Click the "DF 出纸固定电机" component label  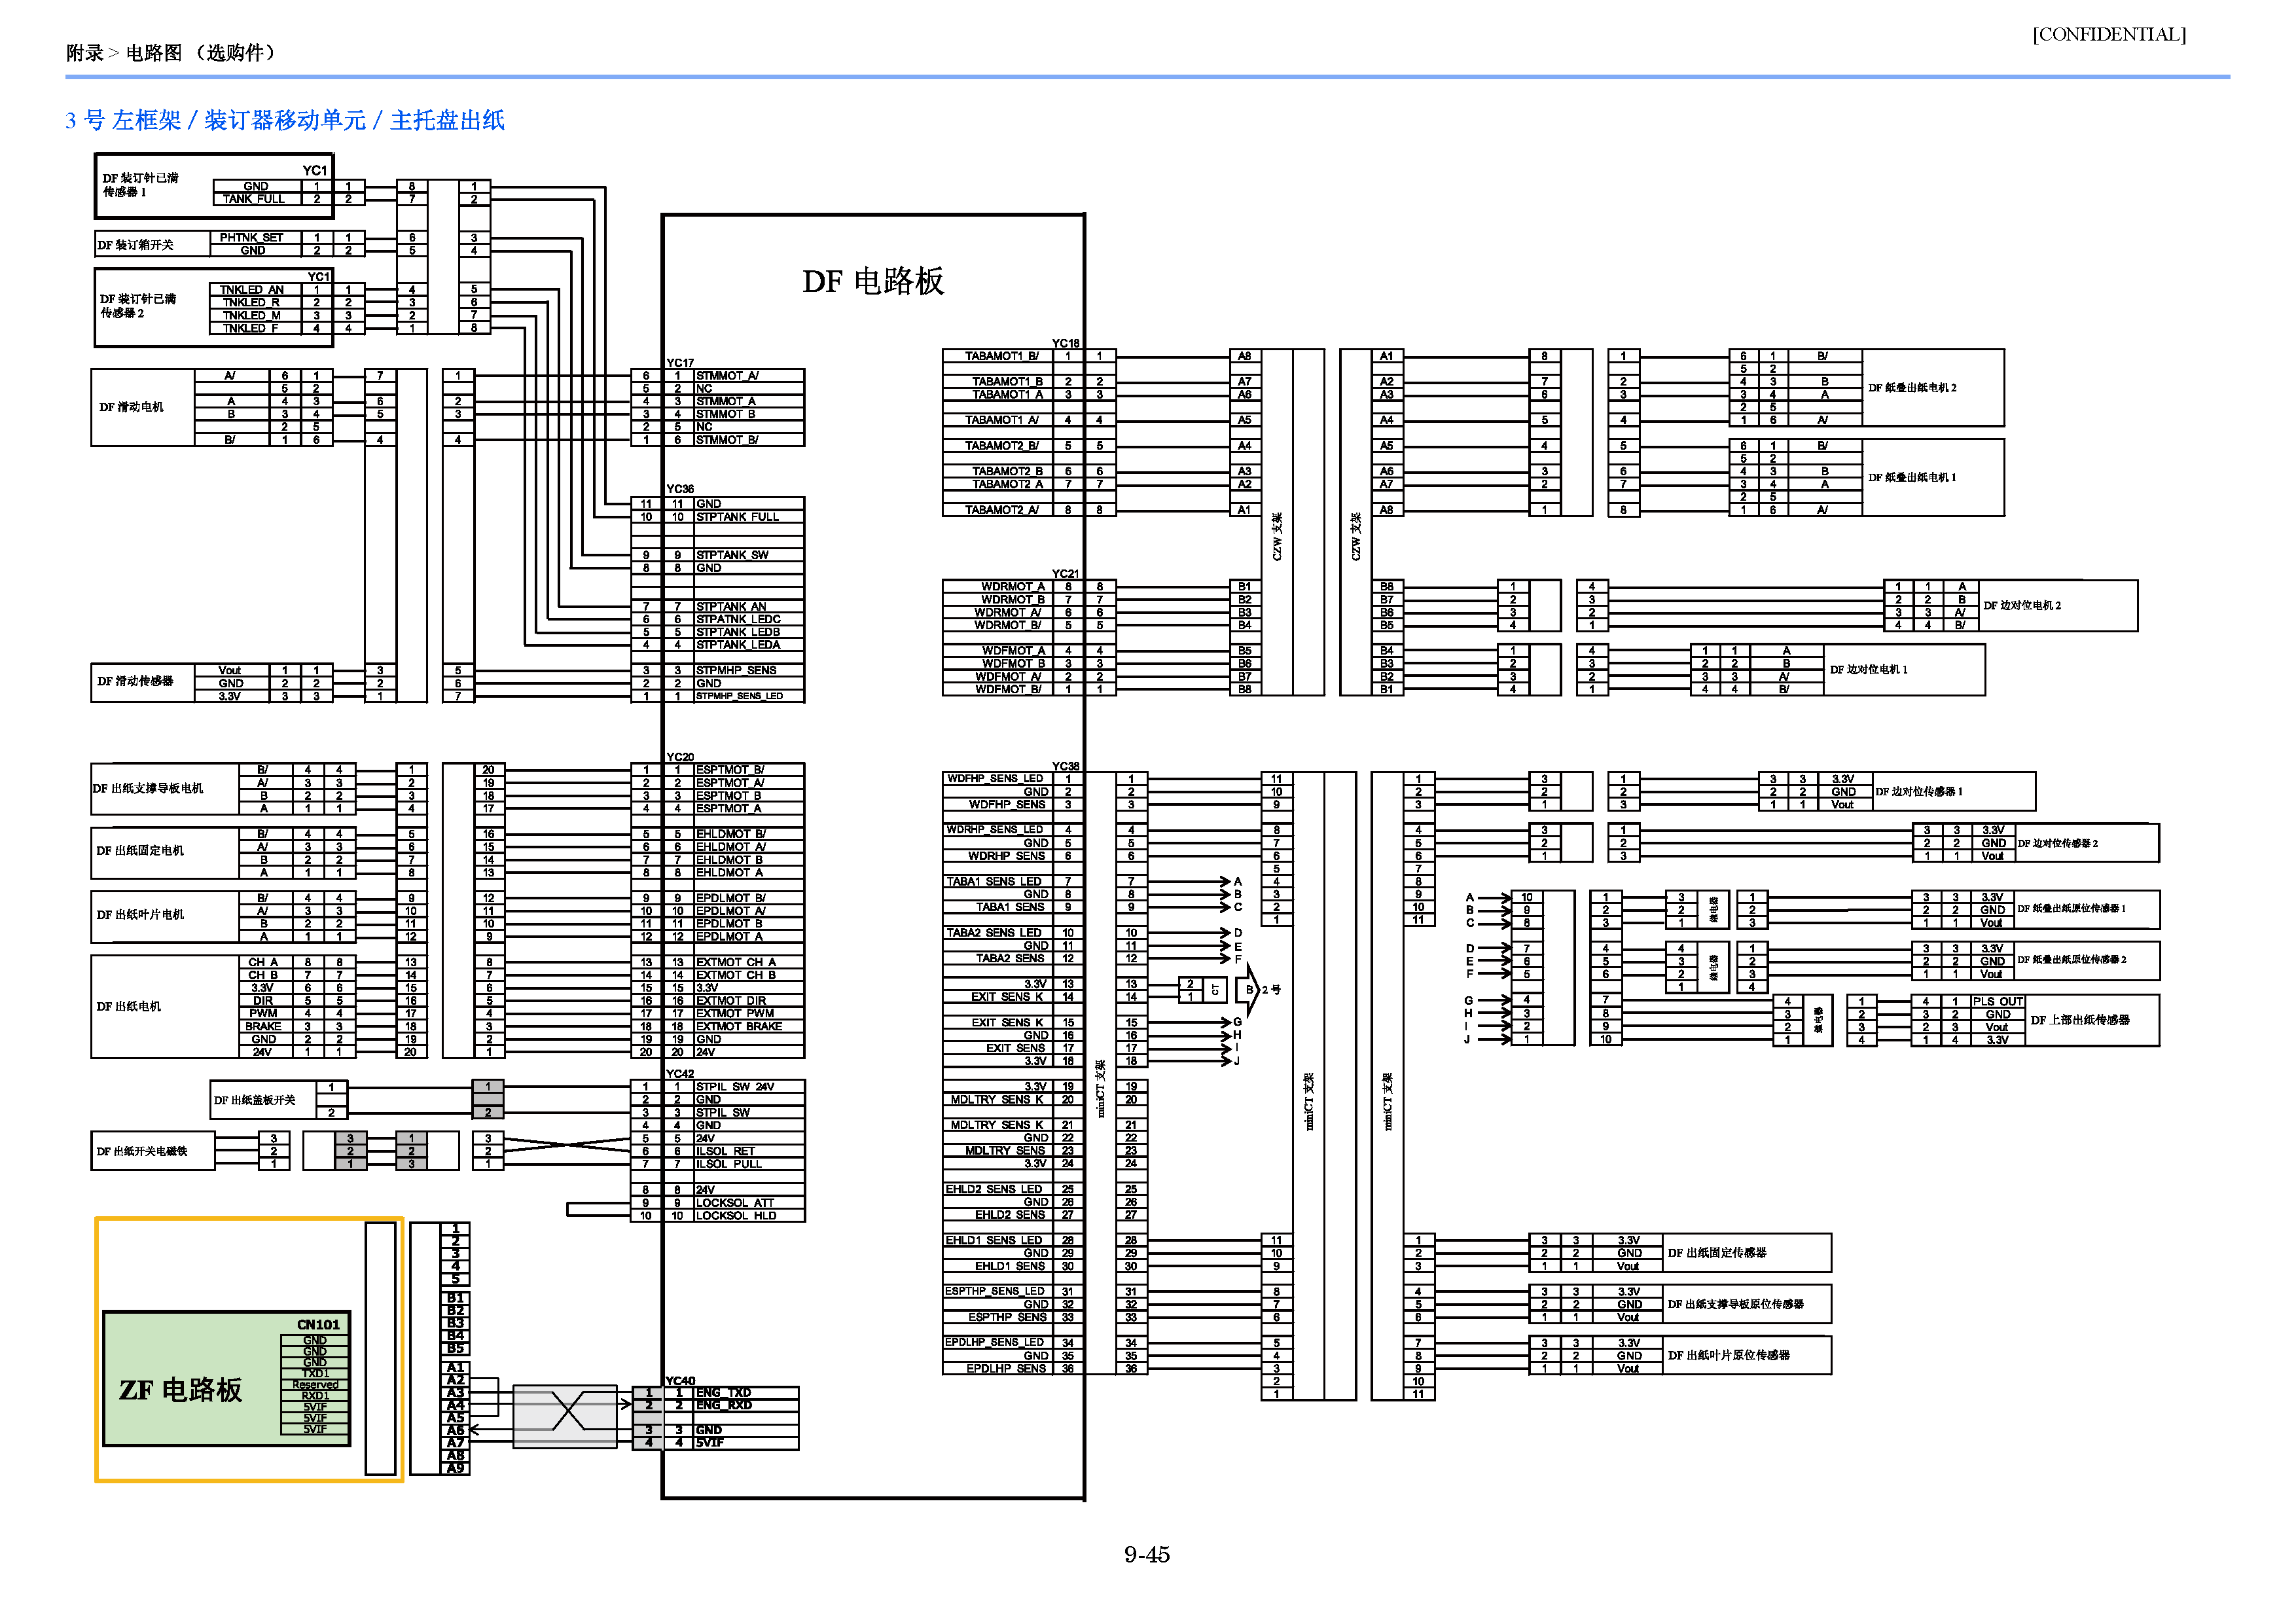[x=140, y=851]
